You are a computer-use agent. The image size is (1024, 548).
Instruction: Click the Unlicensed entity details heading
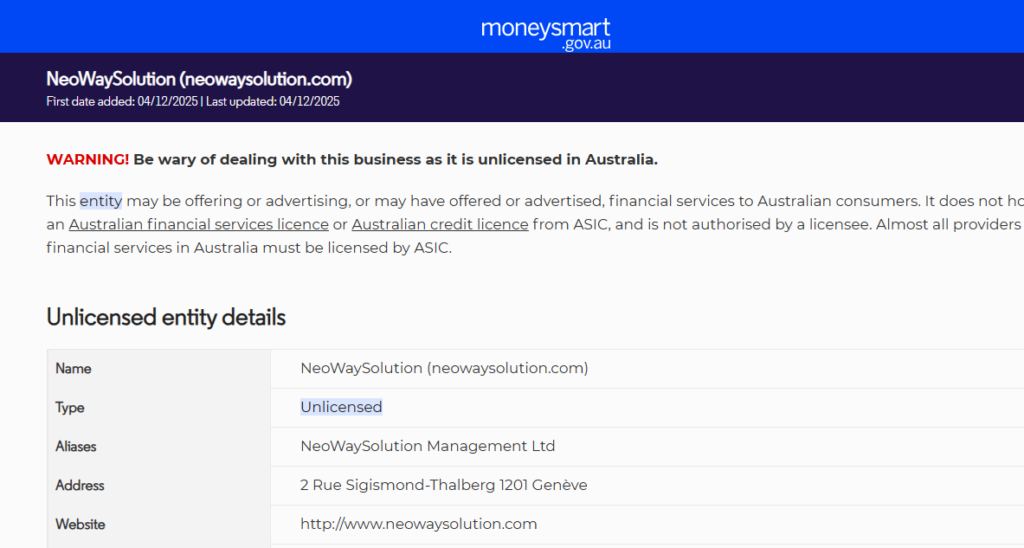pyautogui.click(x=166, y=317)
